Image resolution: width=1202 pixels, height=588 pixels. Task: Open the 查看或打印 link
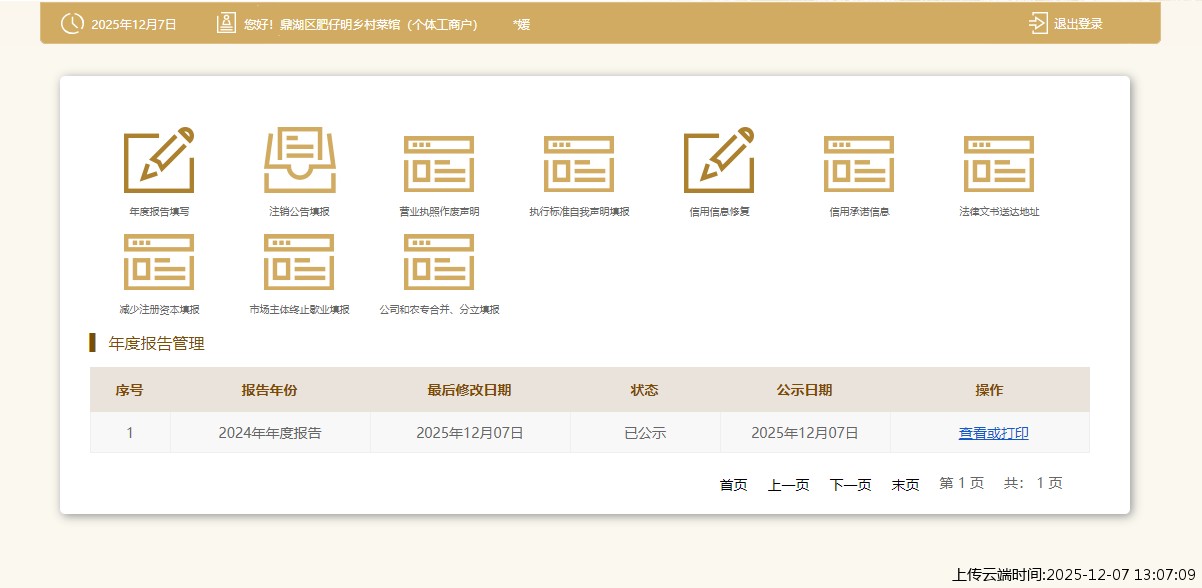click(993, 433)
